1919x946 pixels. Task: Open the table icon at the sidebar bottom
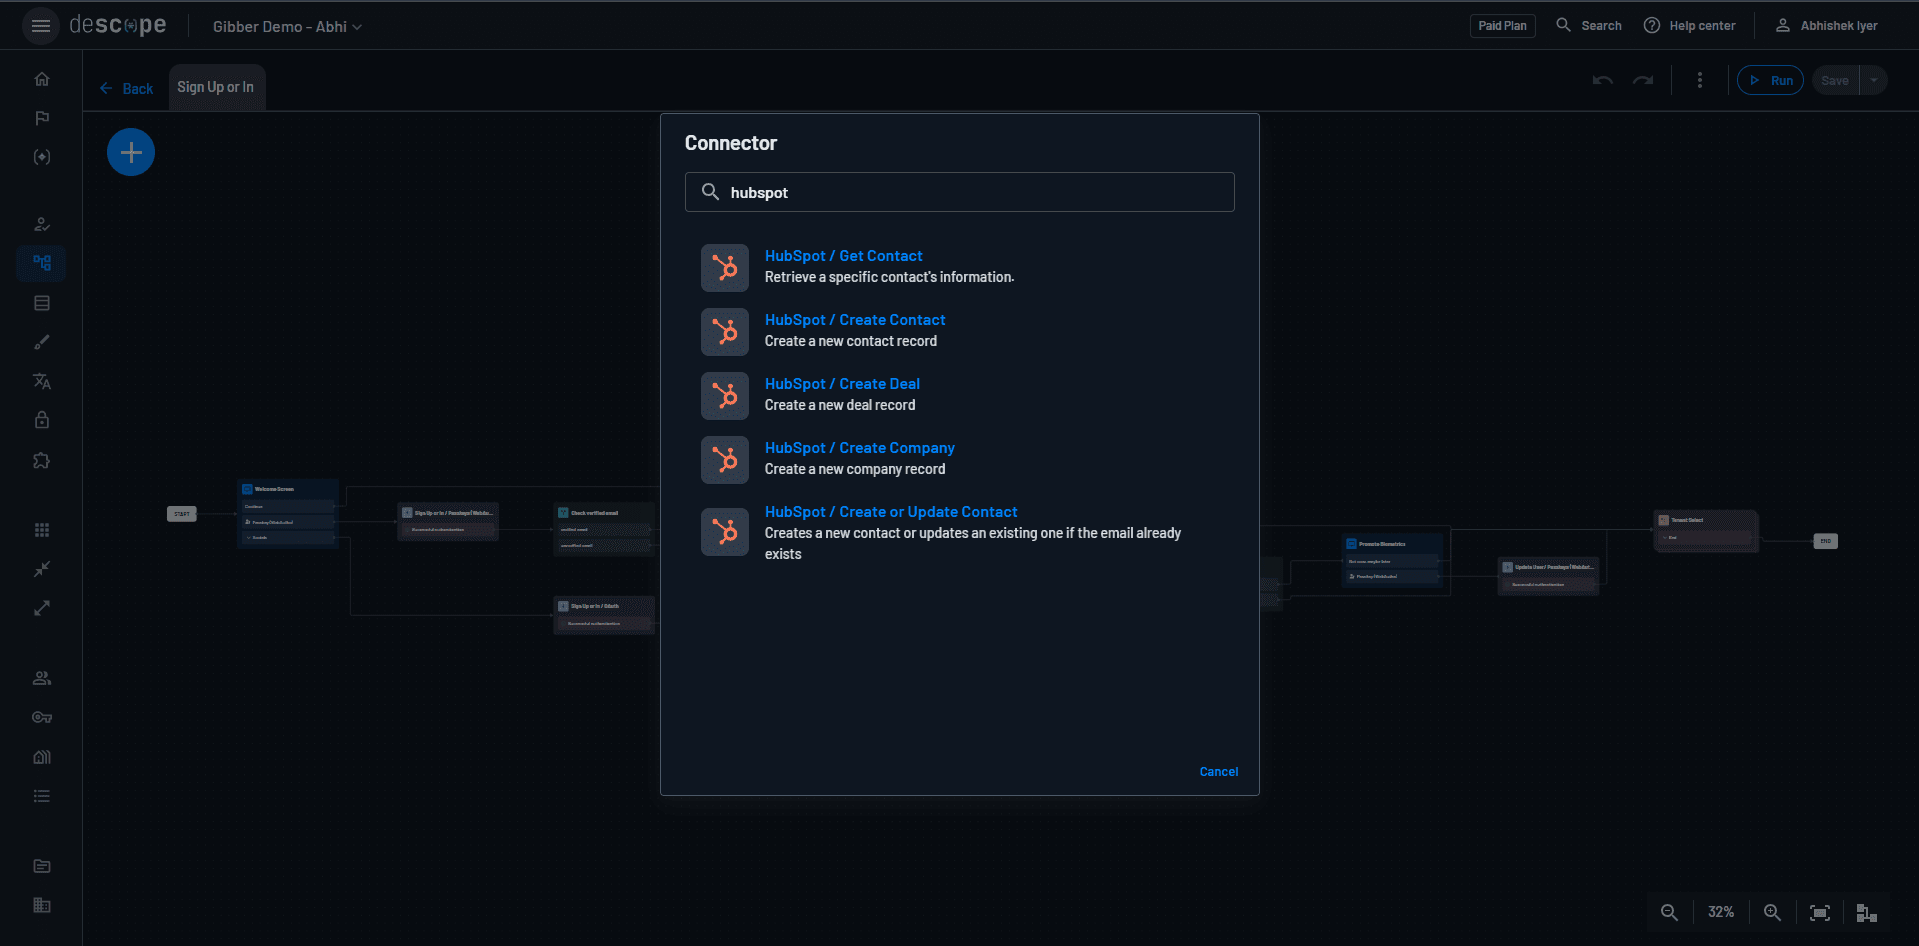point(42,905)
